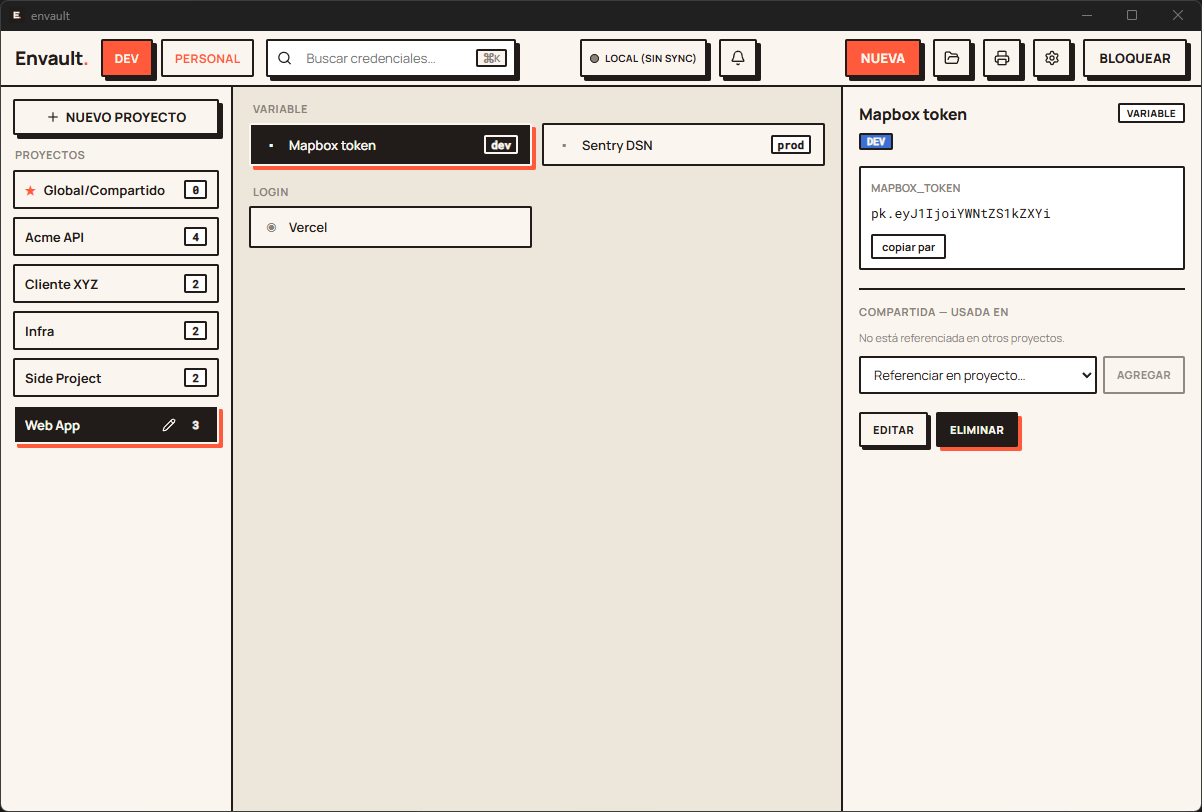Click the LOCAL (SIN SYNC) status toggle
1202x812 pixels.
tap(643, 58)
